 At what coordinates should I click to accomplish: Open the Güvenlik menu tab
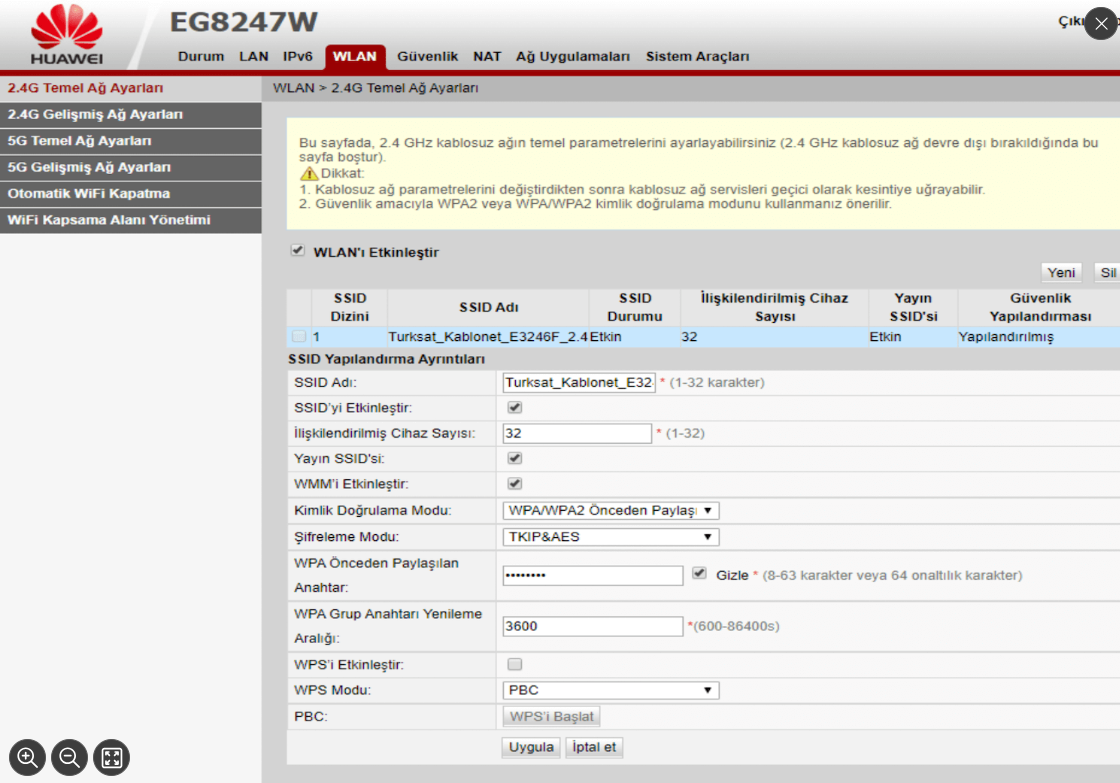[428, 56]
